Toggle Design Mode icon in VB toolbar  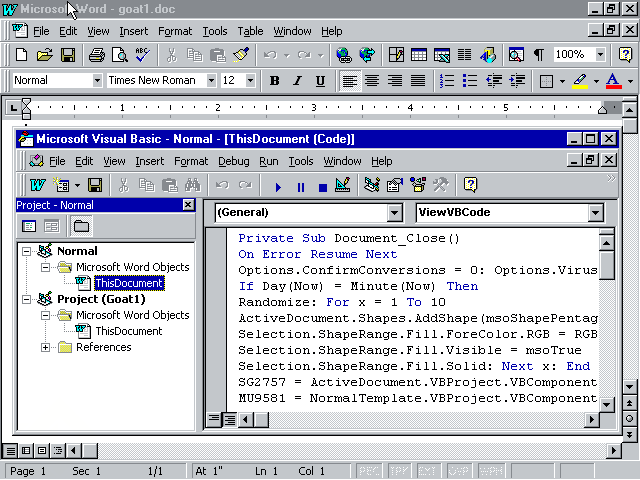click(342, 185)
